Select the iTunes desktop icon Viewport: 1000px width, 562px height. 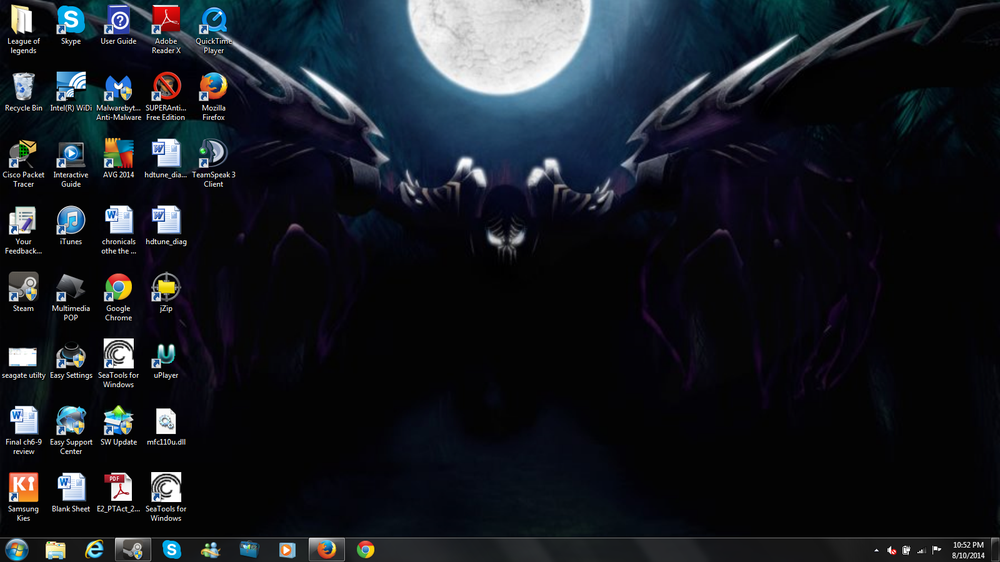pyautogui.click(x=71, y=226)
